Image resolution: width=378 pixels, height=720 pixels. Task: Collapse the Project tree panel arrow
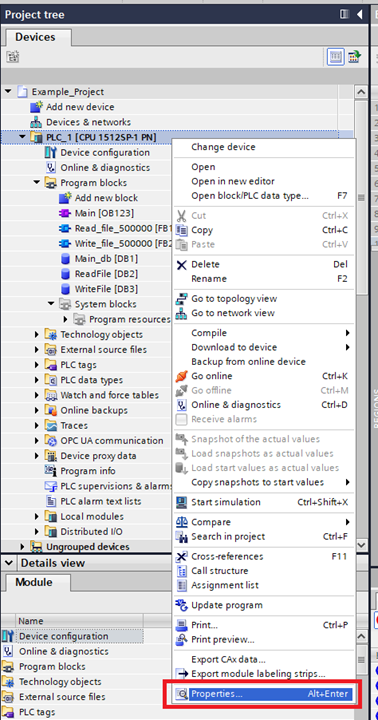tap(359, 14)
